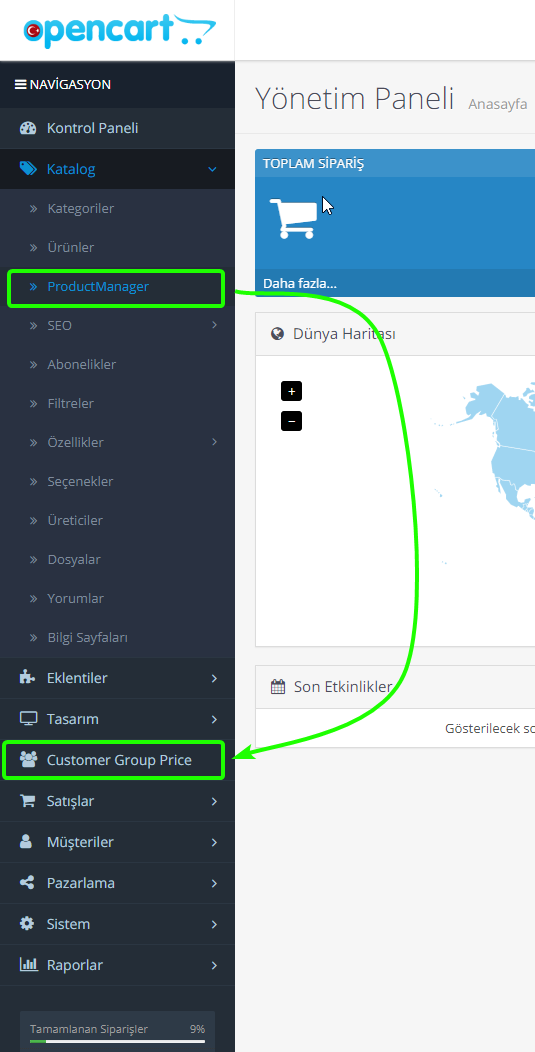Collapse the Katalog menu chevron
Viewport: 535px width, 1052px height.
[213, 169]
